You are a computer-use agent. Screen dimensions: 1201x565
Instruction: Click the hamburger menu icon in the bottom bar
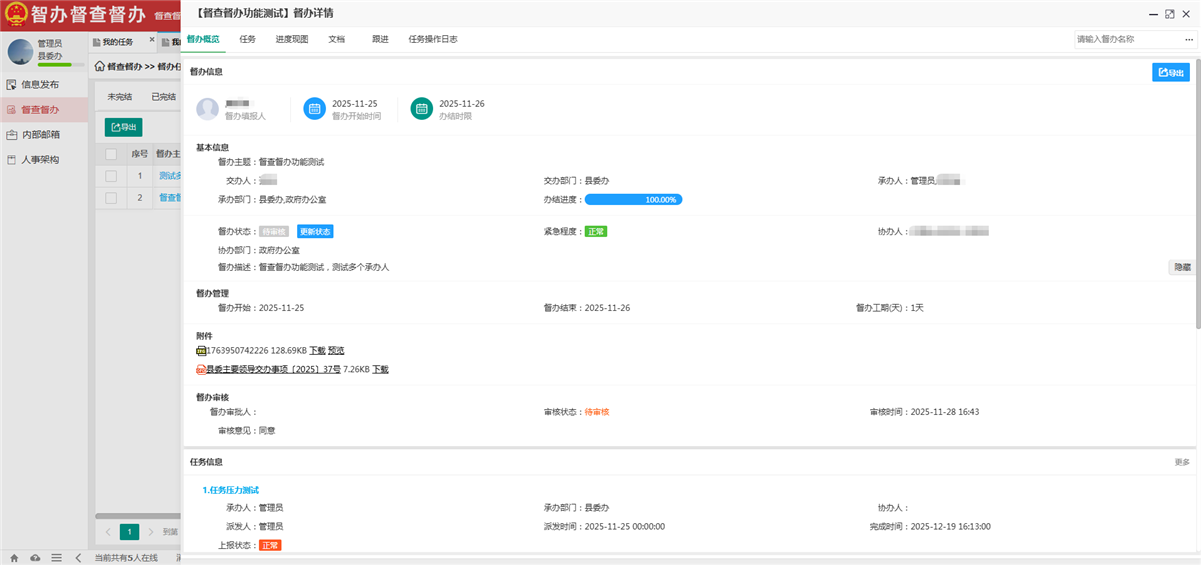click(57, 557)
